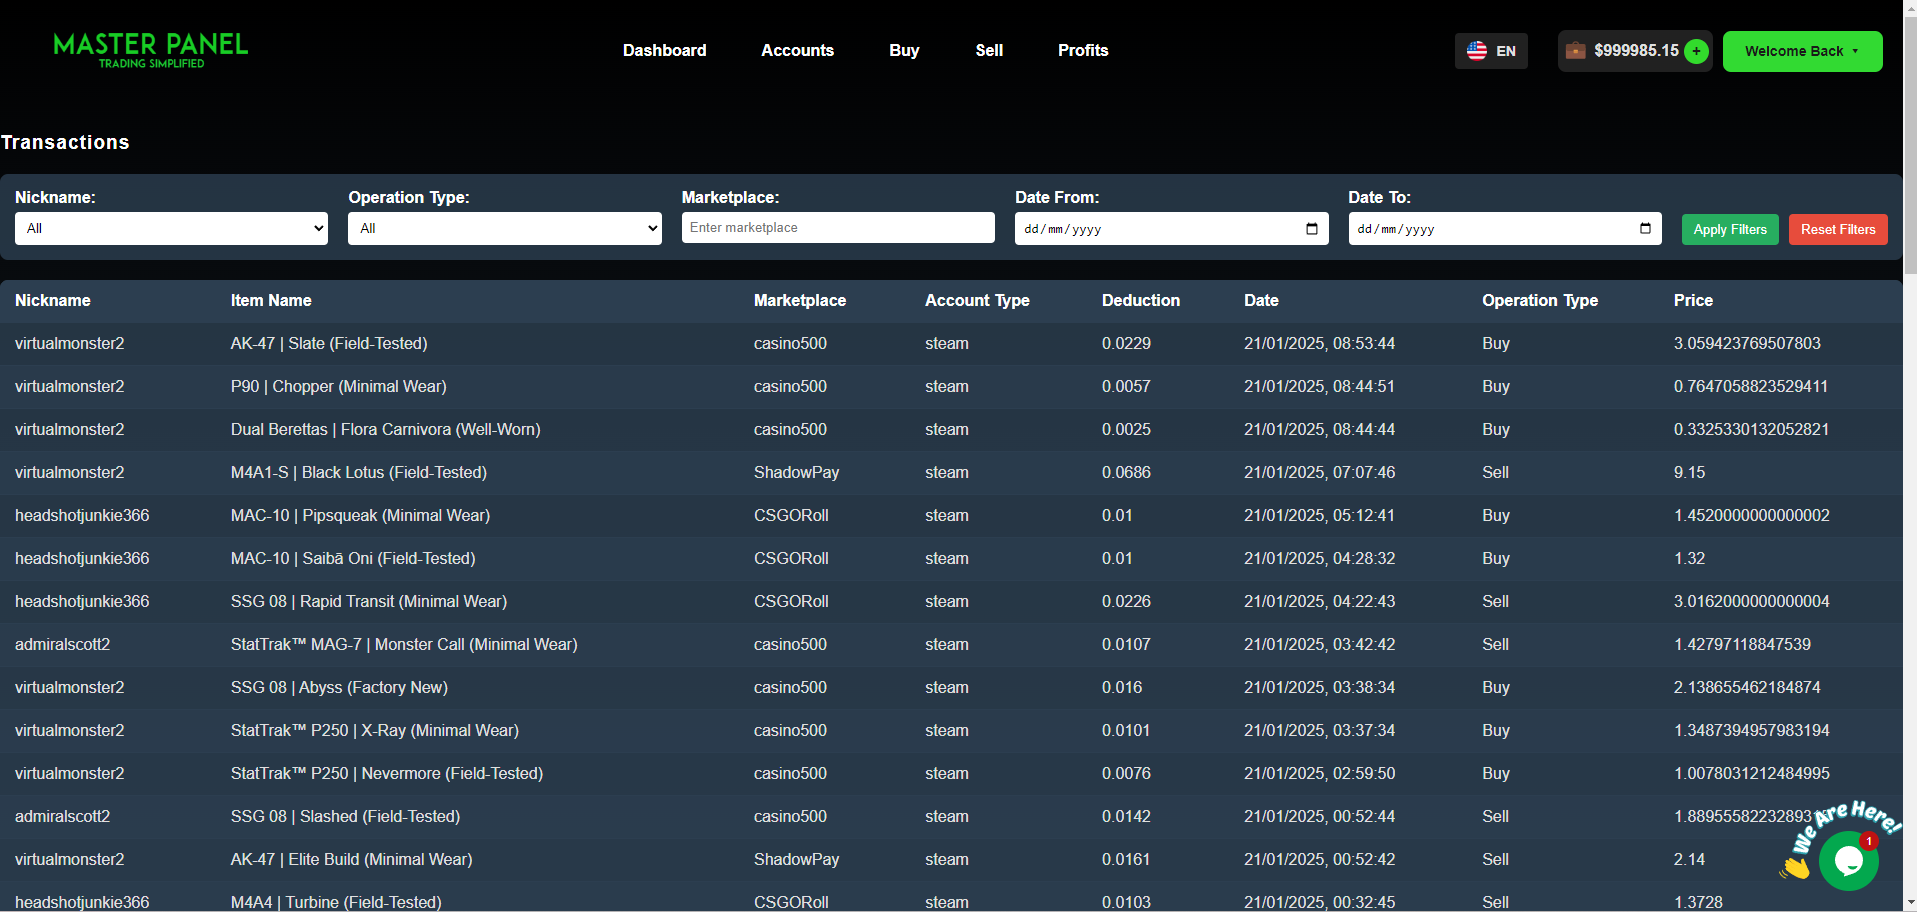Click date 21/01/2025, 07:07:46
Image resolution: width=1917 pixels, height=912 pixels.
(1320, 472)
